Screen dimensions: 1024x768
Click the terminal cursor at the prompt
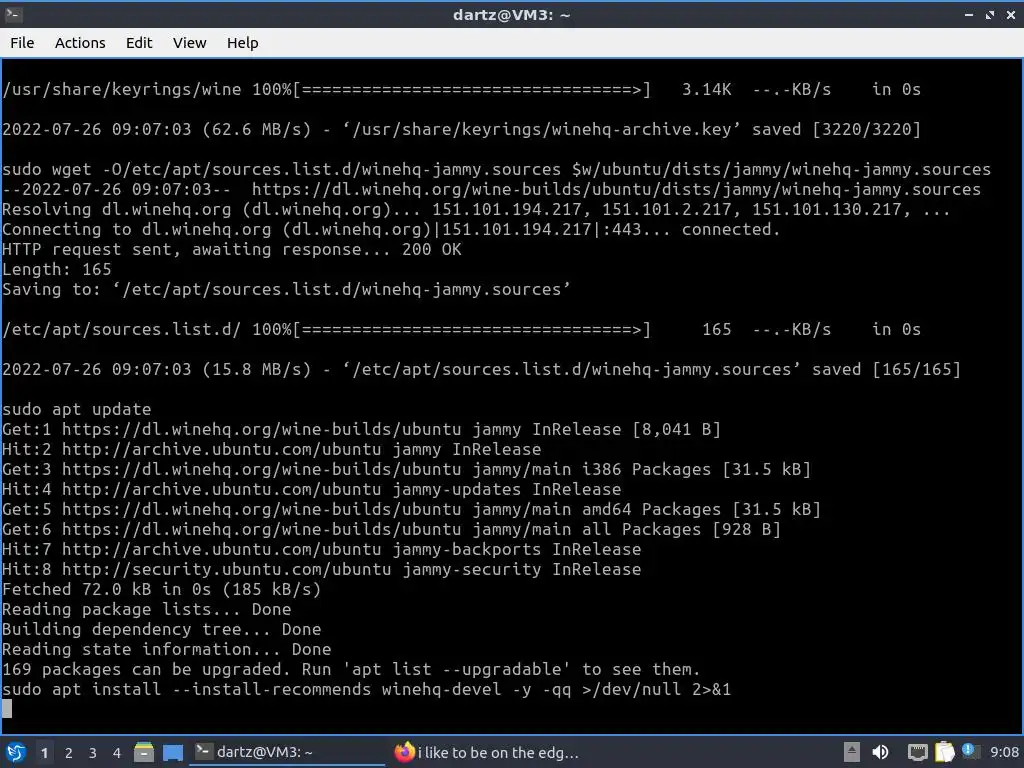coord(7,709)
